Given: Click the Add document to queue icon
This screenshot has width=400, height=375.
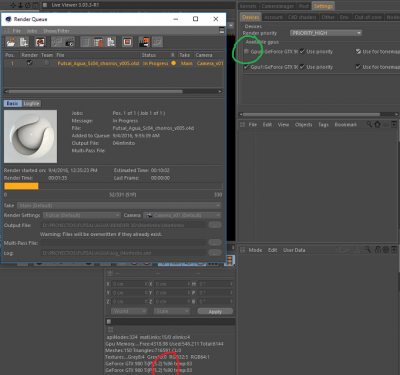Looking at the screenshot, I should 24,42.
